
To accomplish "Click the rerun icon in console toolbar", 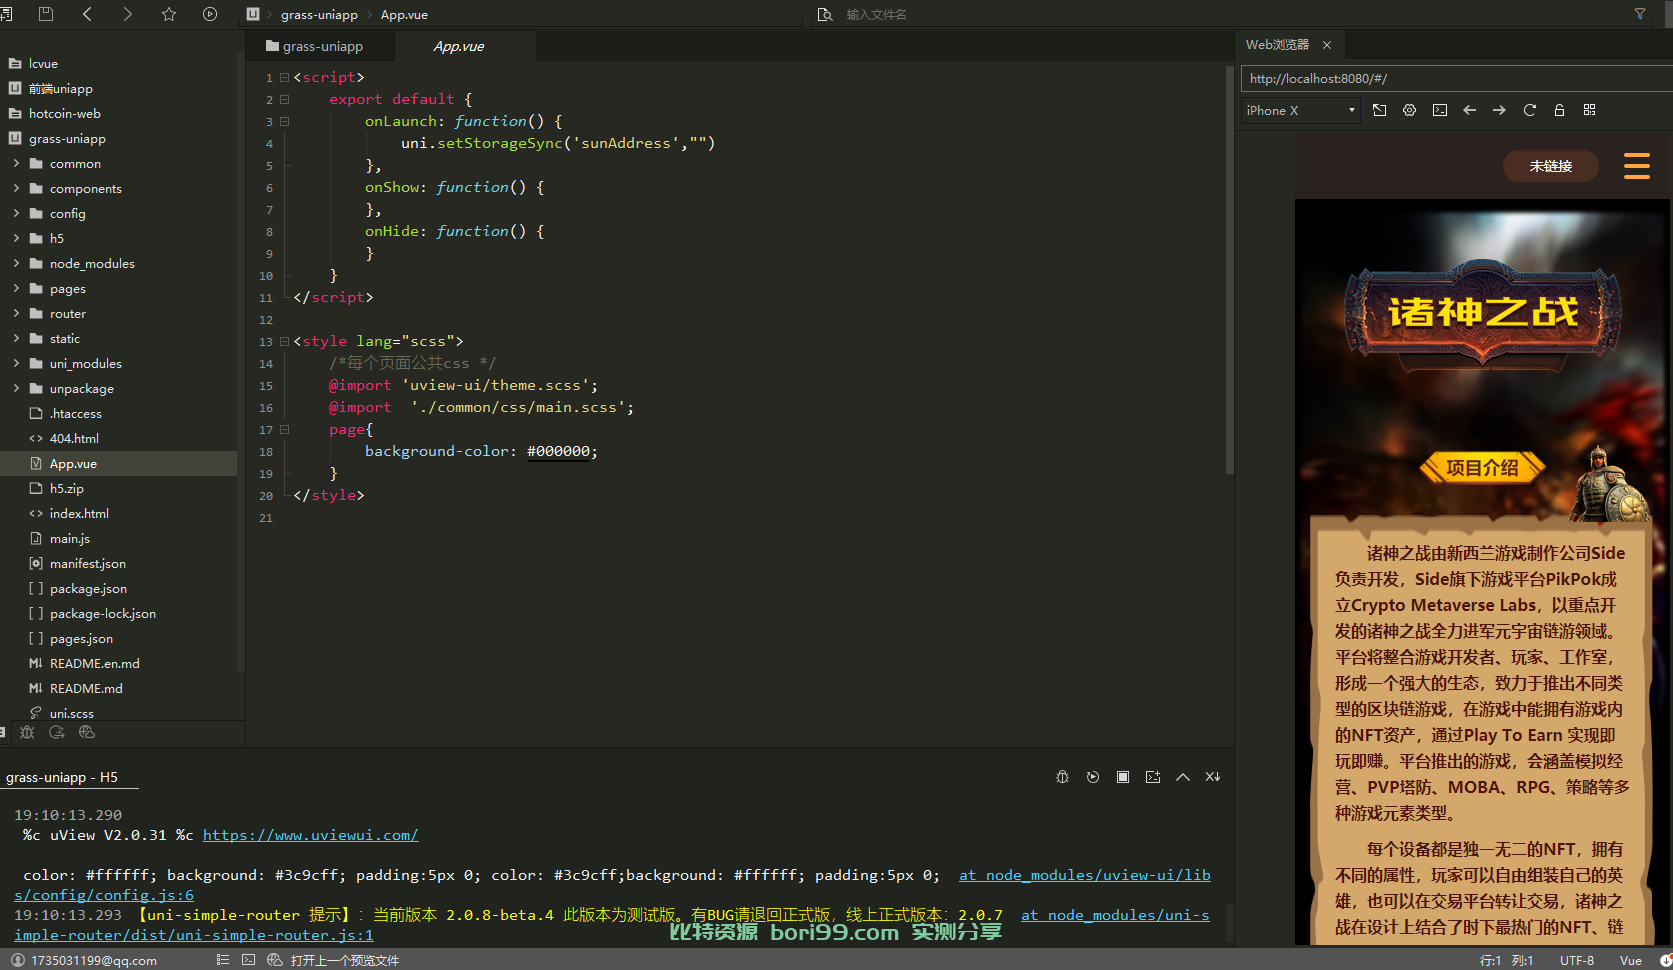I will tap(1092, 777).
